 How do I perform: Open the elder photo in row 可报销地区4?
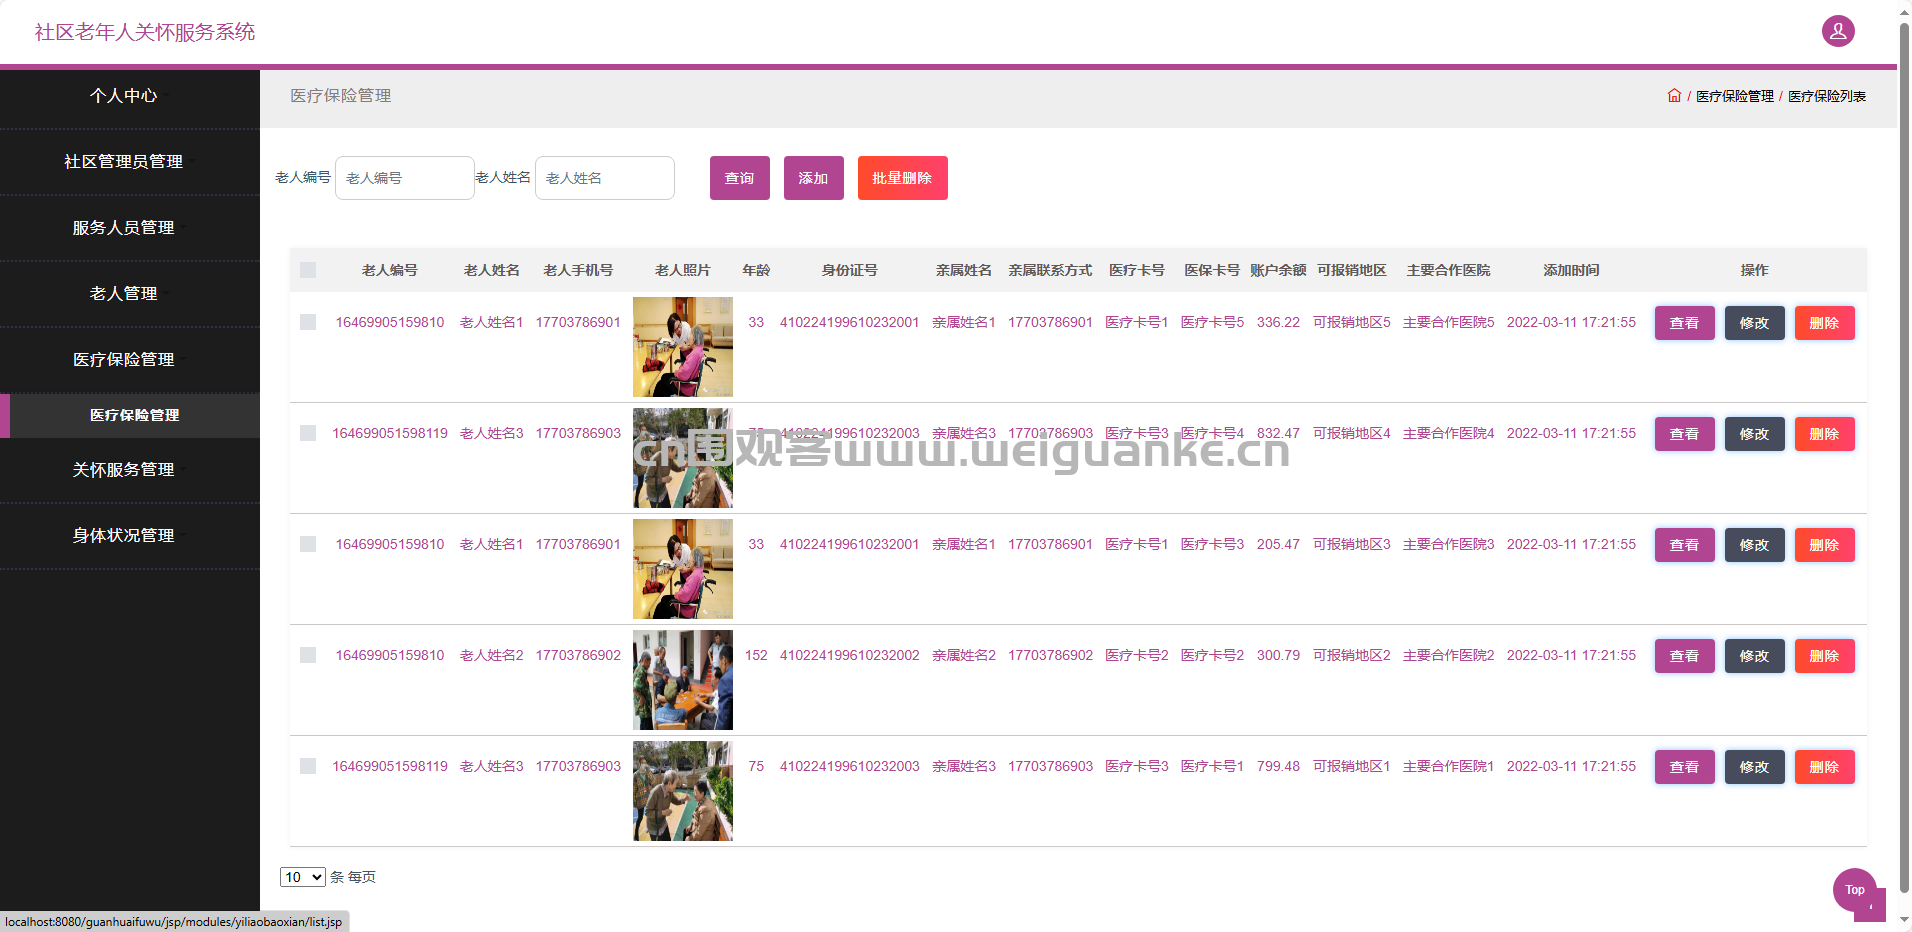683,458
